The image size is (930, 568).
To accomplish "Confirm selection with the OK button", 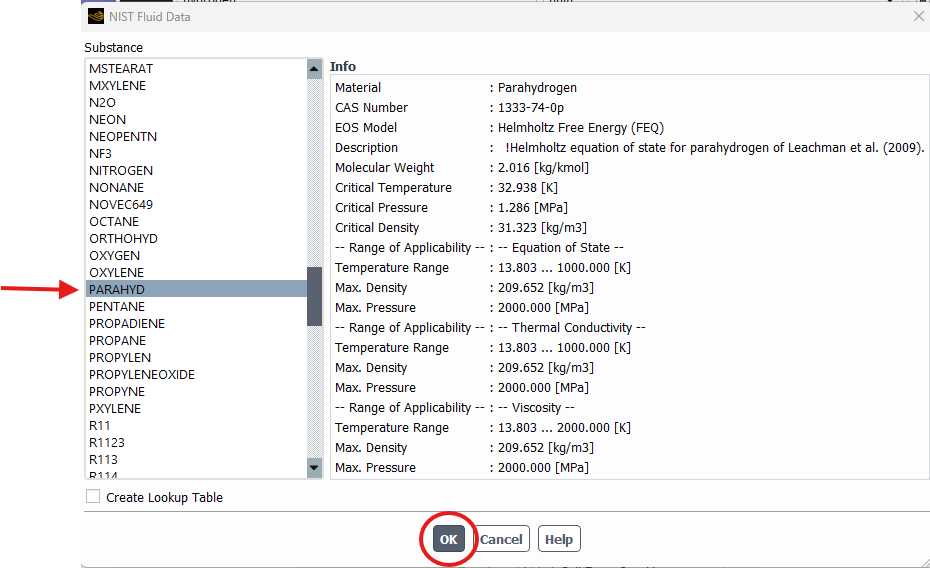I will click(x=448, y=539).
